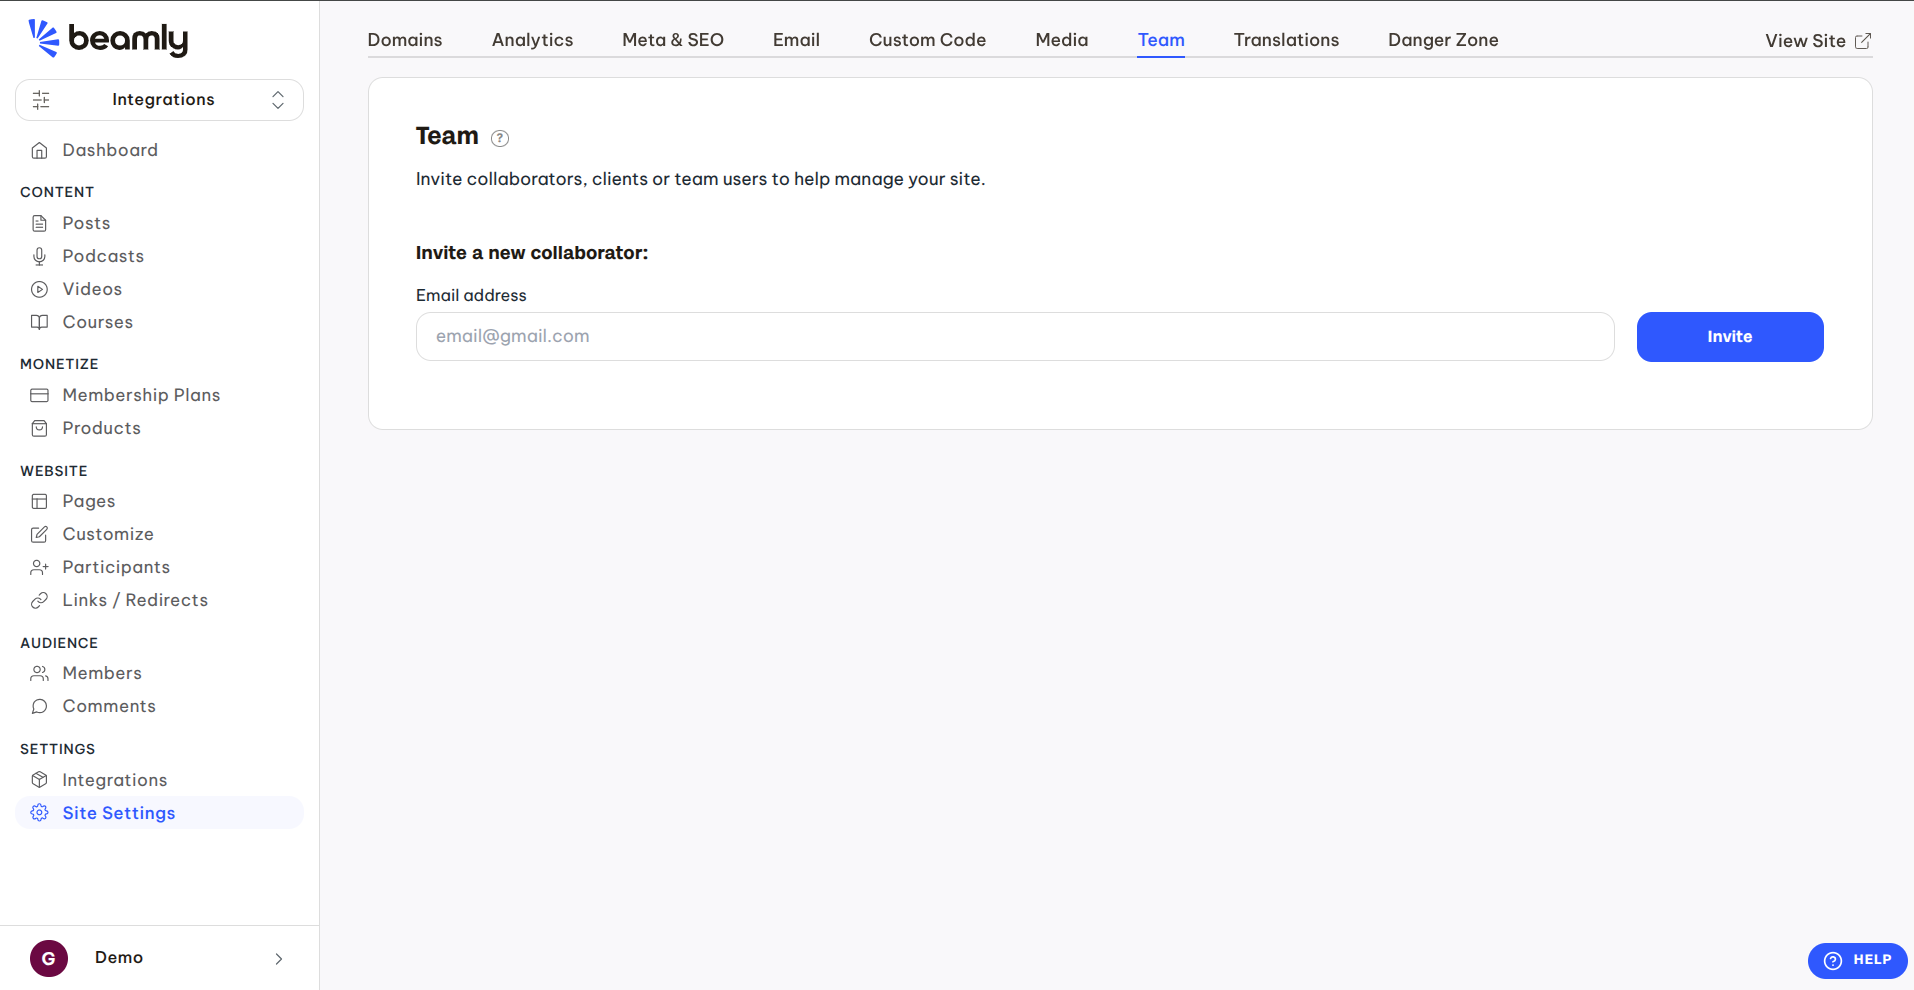Click the View Site external-link icon
The width and height of the screenshot is (1914, 990).
point(1863,41)
